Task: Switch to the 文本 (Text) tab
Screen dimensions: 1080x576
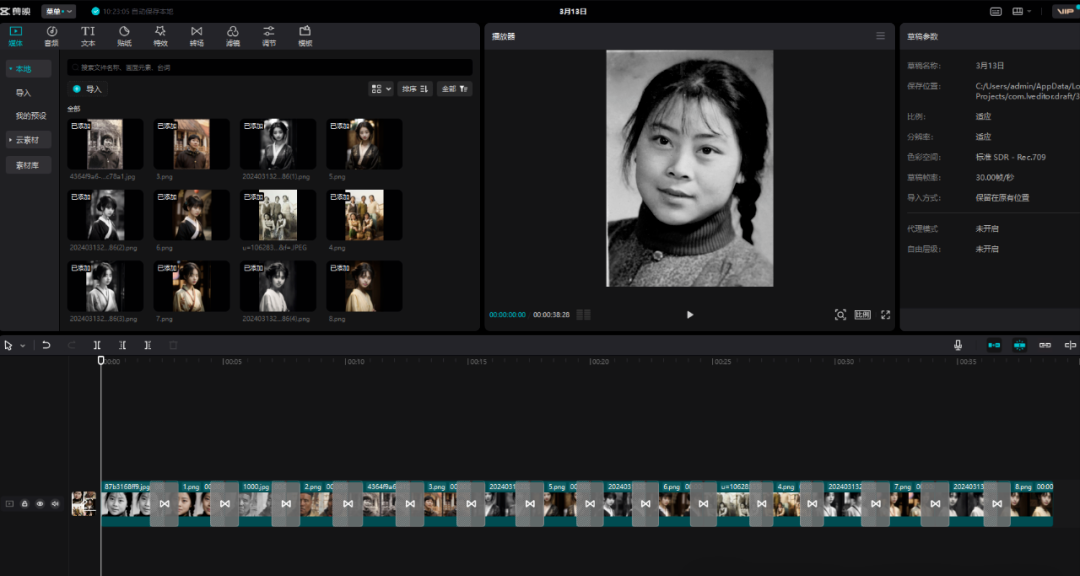Action: (x=88, y=36)
